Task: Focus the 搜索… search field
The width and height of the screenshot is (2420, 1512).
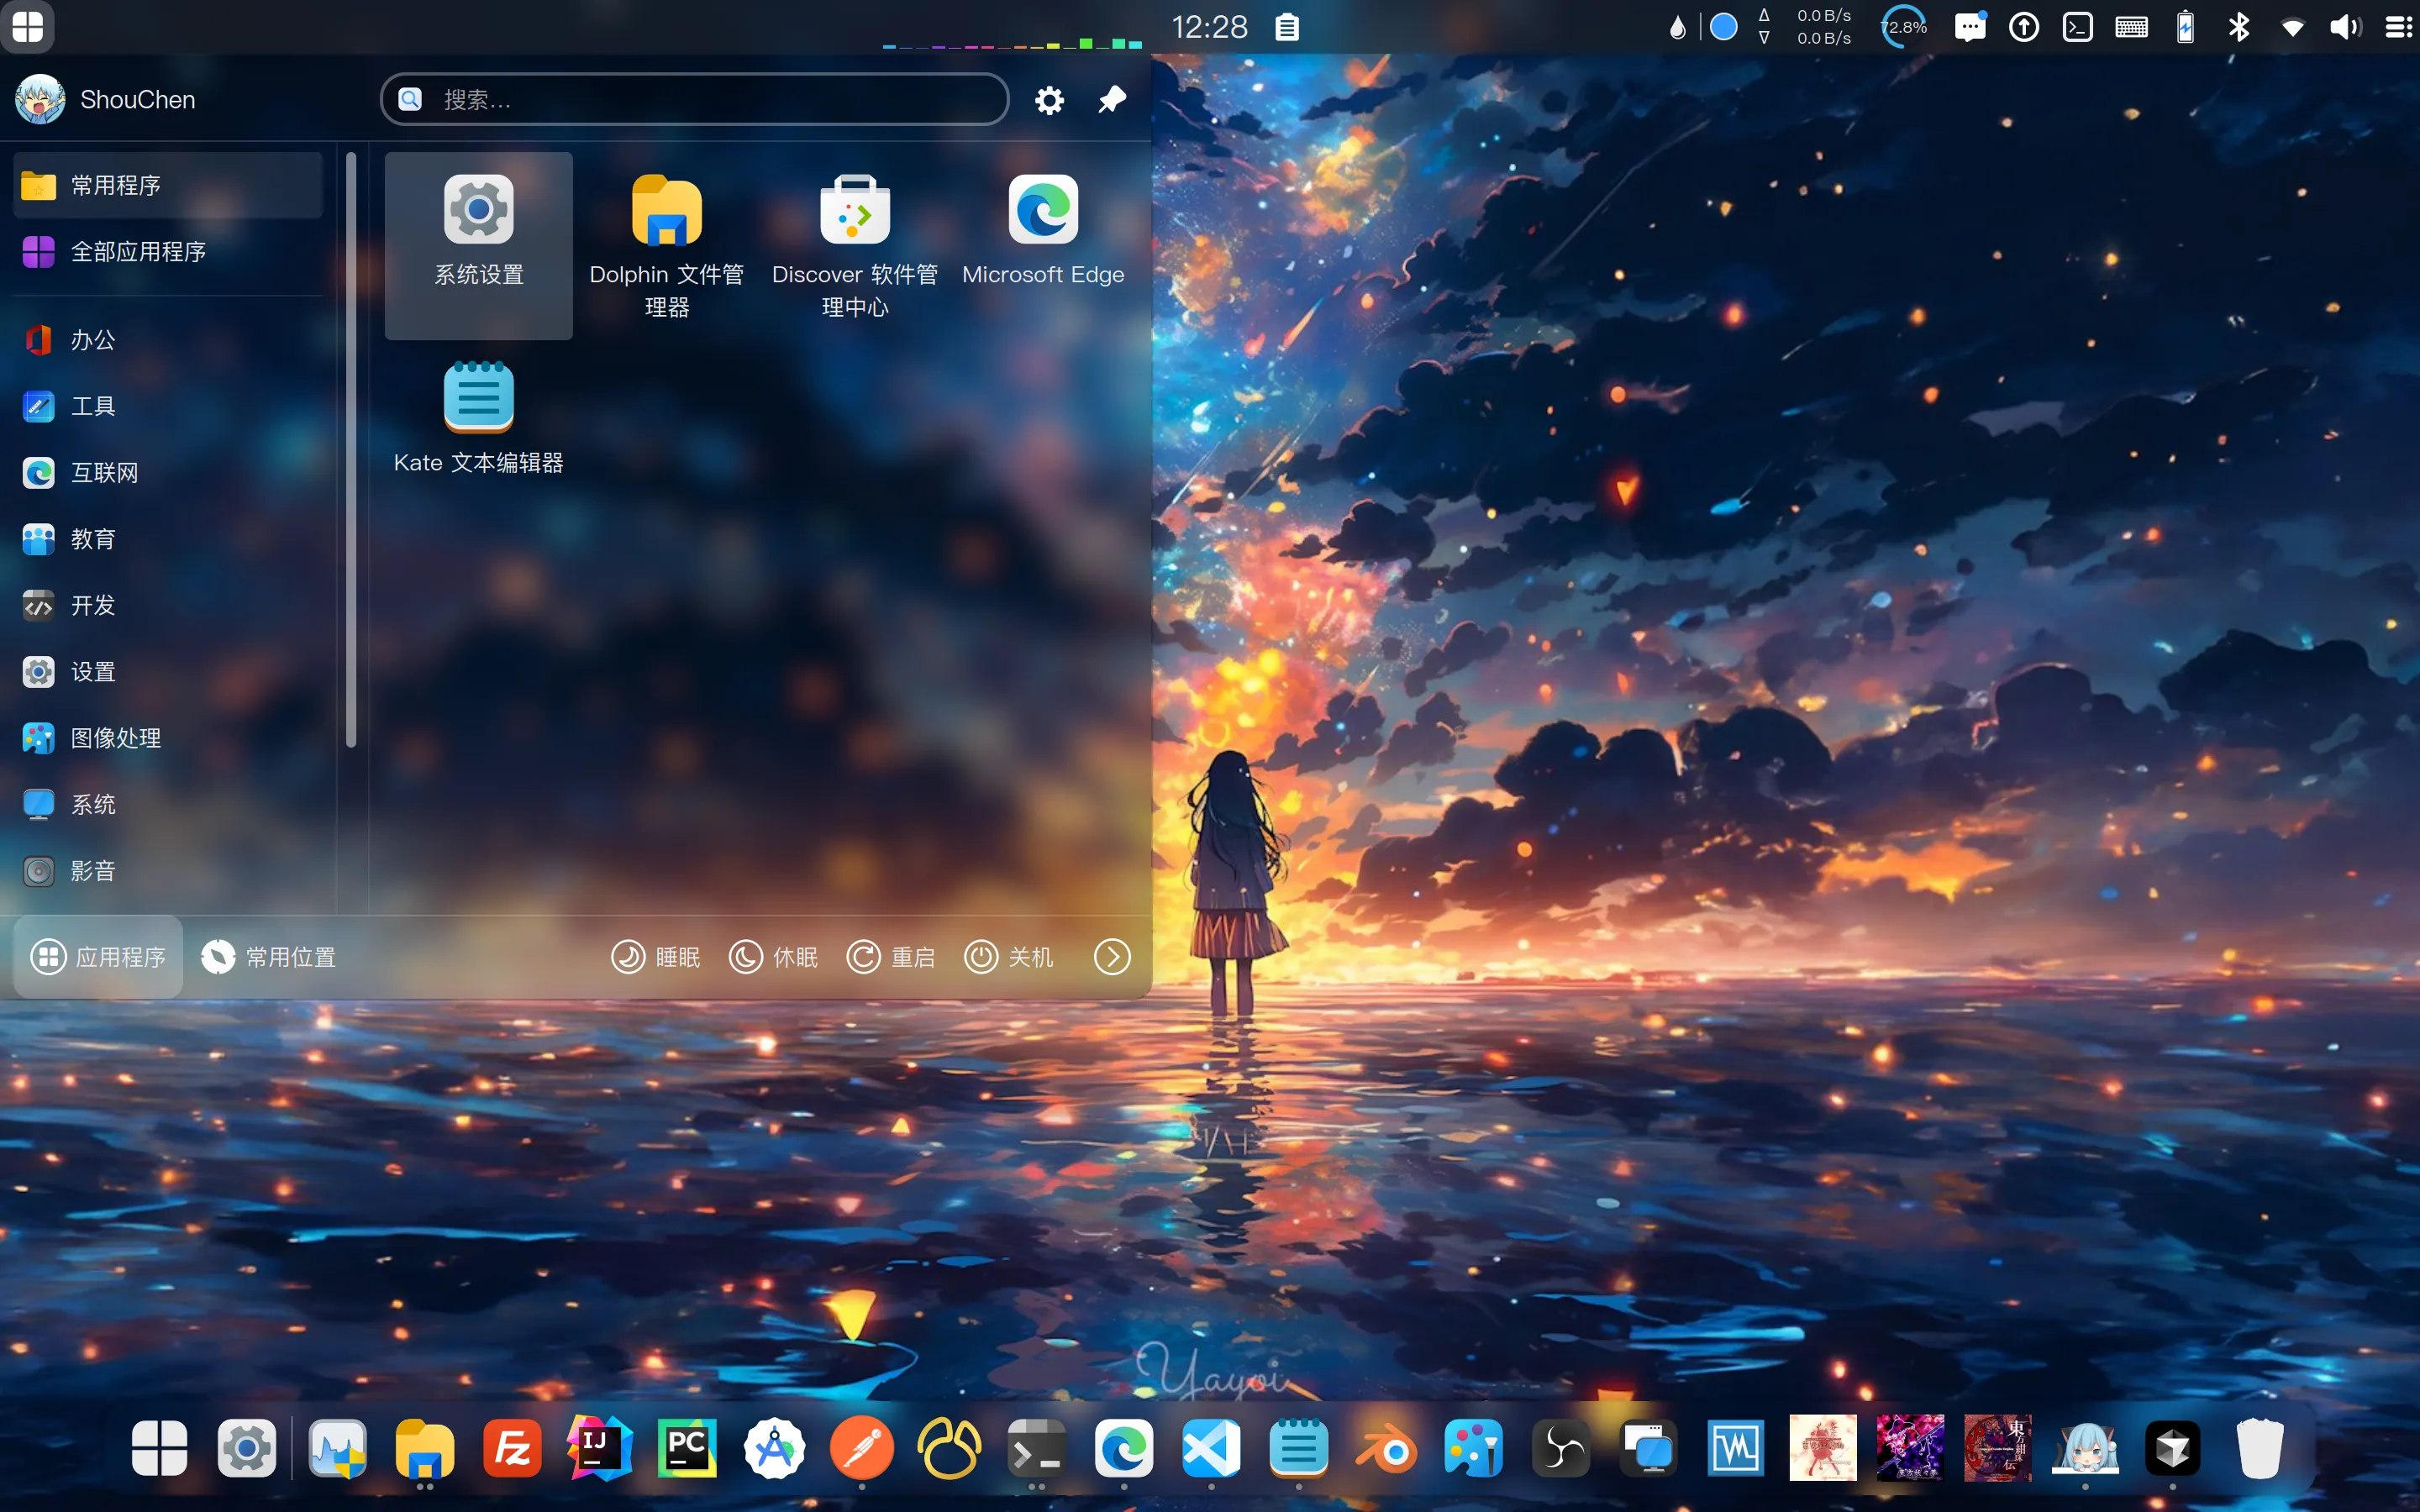Action: (x=694, y=99)
